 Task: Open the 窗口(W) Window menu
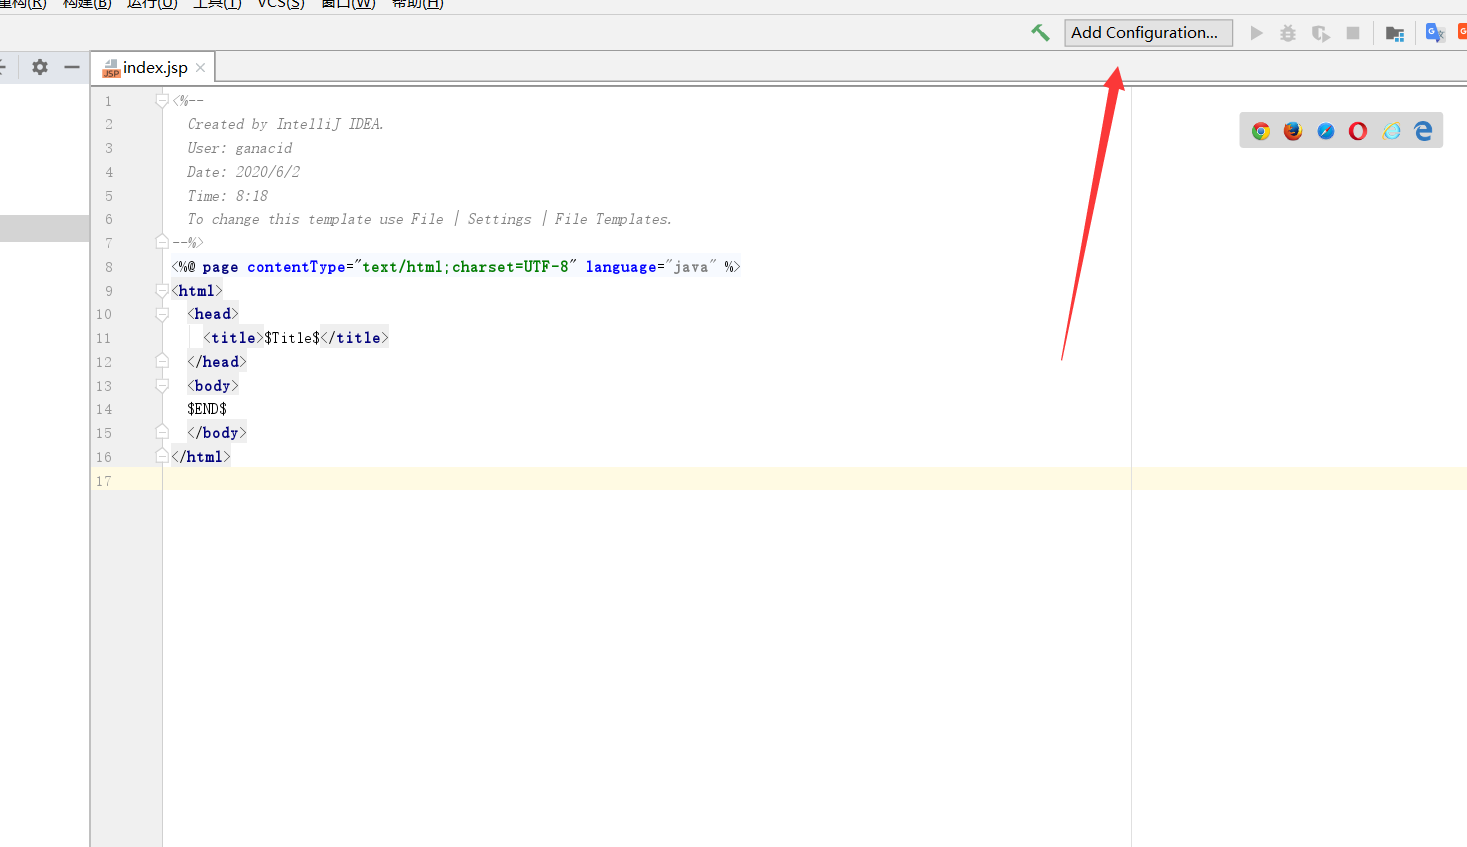pyautogui.click(x=348, y=4)
